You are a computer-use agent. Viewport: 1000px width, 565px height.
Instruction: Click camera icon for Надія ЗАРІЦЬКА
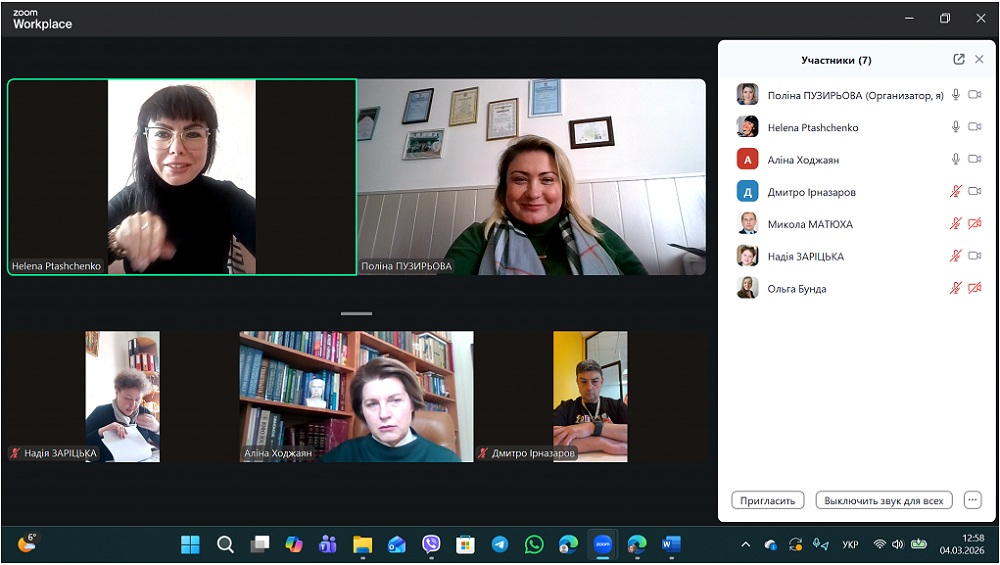pyautogui.click(x=975, y=256)
